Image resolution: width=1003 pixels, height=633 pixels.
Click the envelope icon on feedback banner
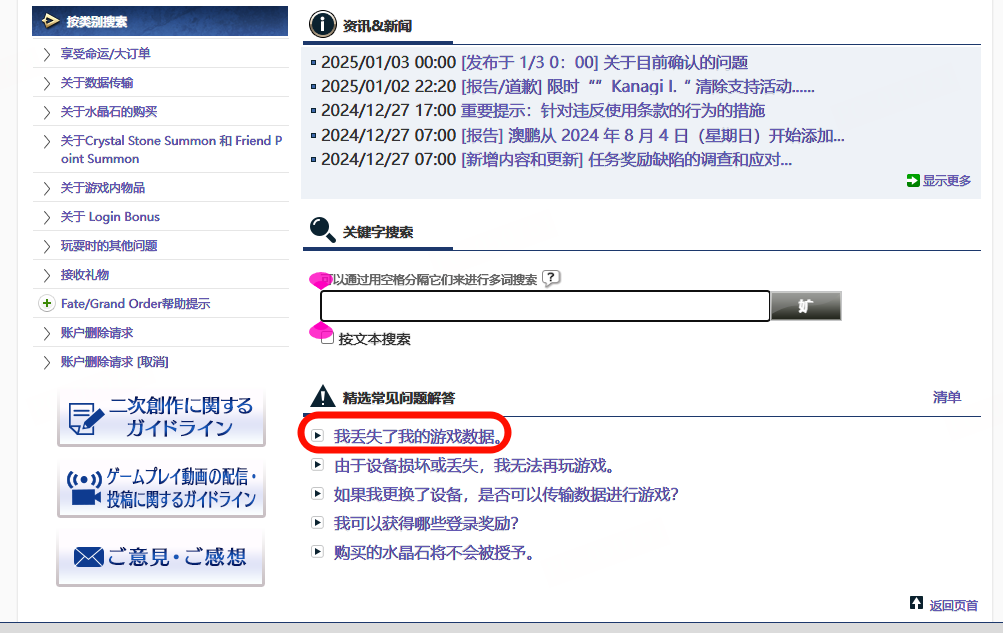pyautogui.click(x=88, y=558)
